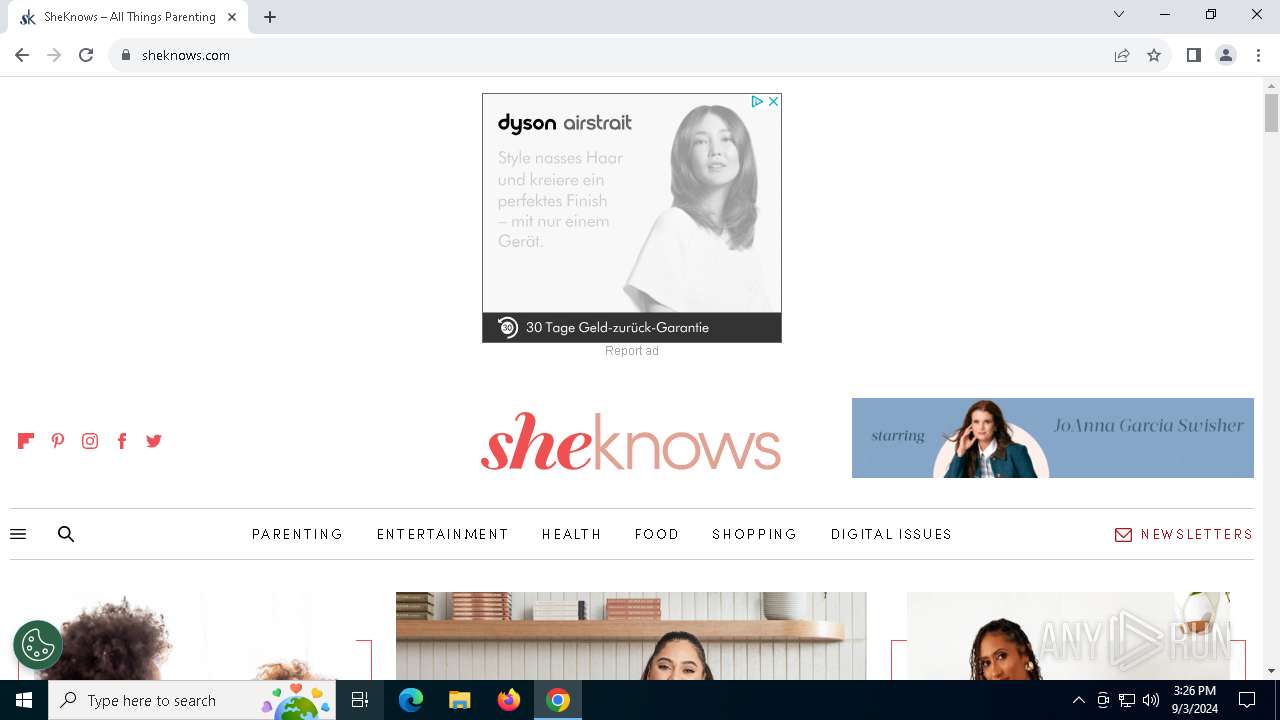Reload the sheknows.com page
The height and width of the screenshot is (720, 1280).
(86, 55)
